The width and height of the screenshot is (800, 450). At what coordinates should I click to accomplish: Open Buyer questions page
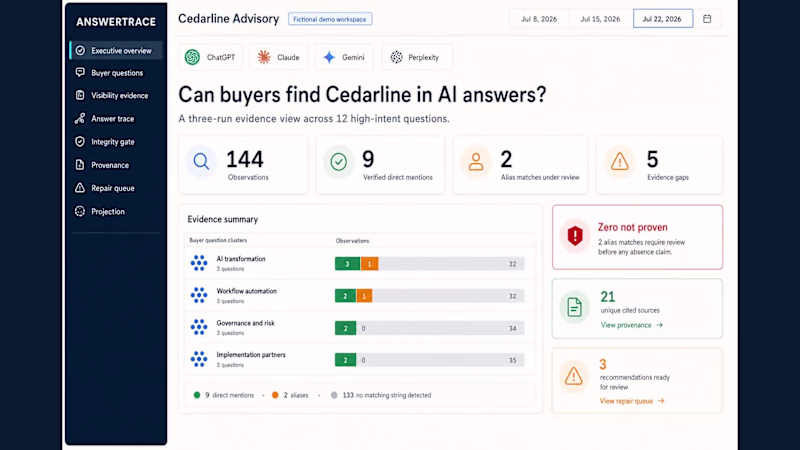pos(116,73)
